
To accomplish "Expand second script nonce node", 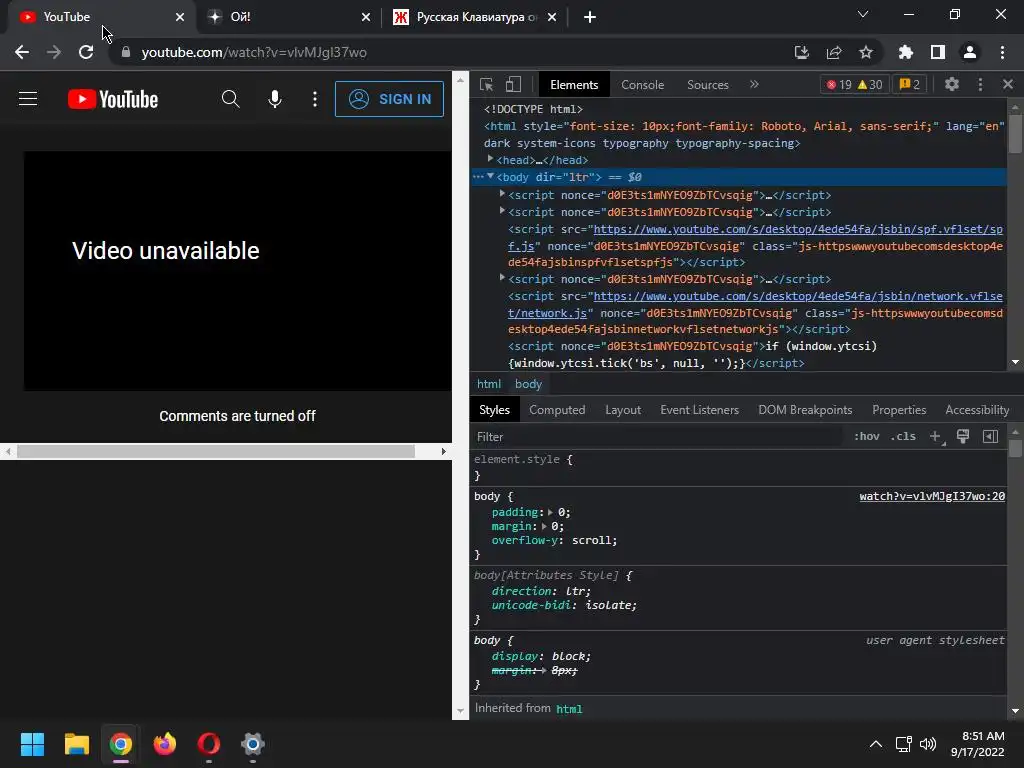I will point(502,211).
